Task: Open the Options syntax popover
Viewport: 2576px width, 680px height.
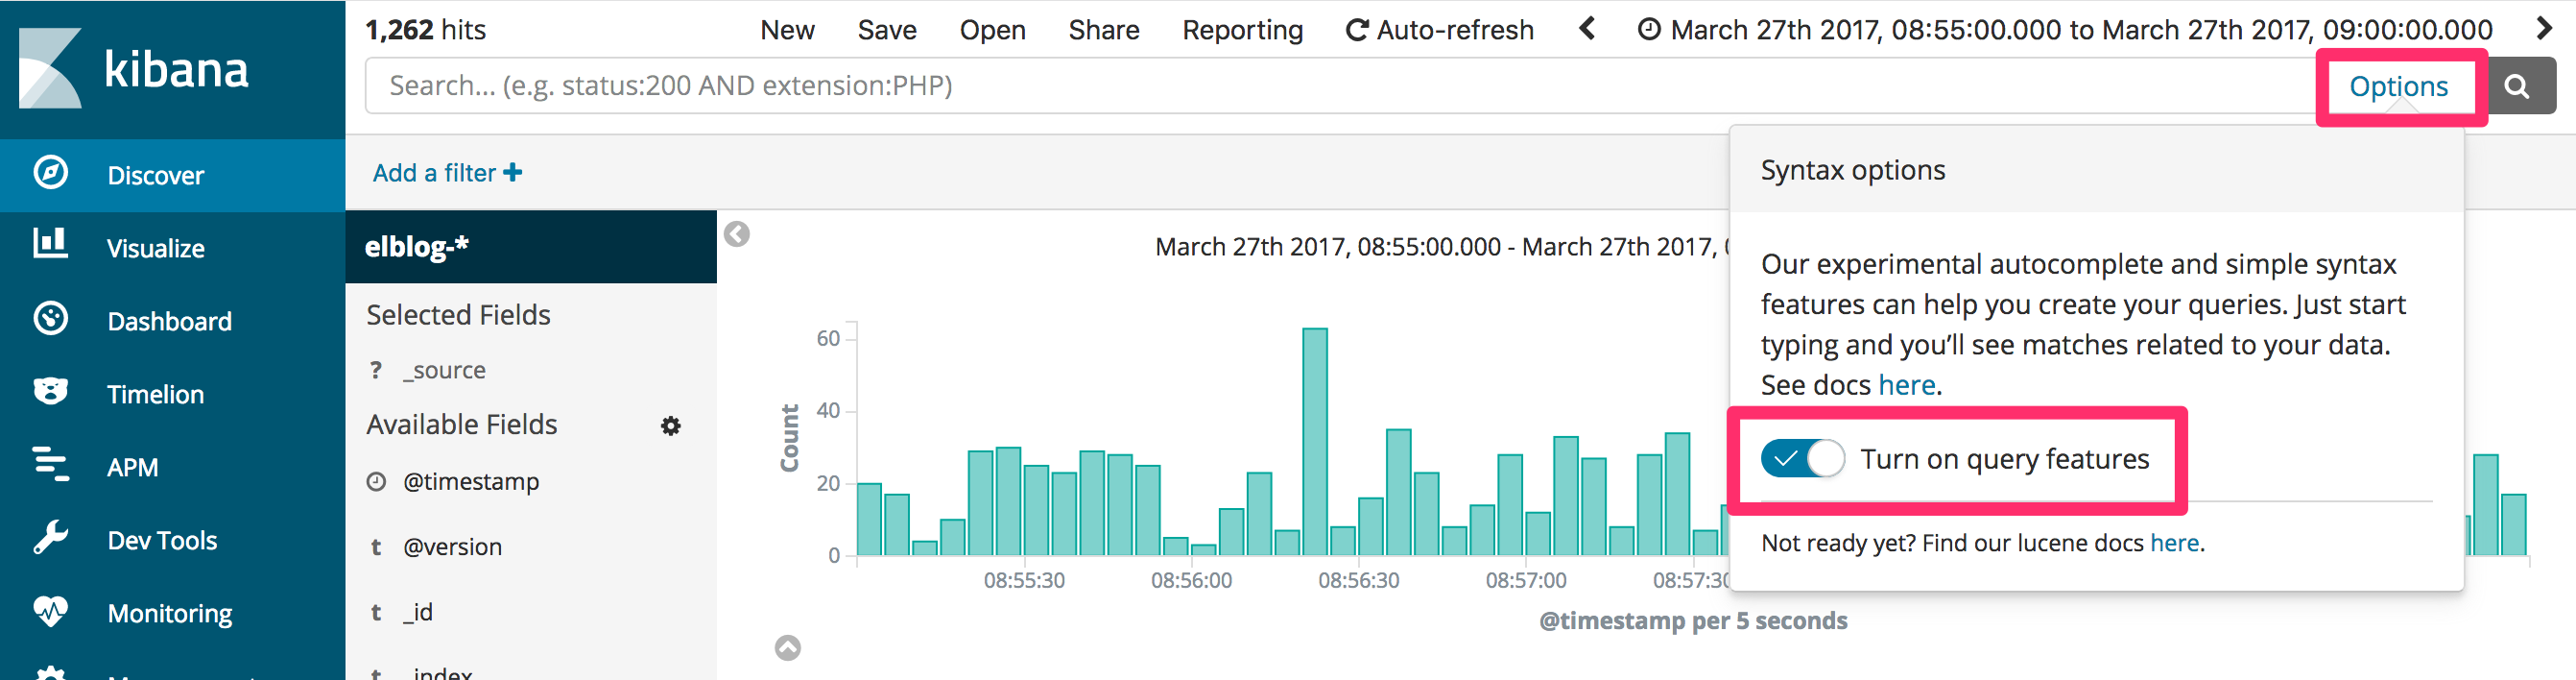Action: click(2398, 87)
